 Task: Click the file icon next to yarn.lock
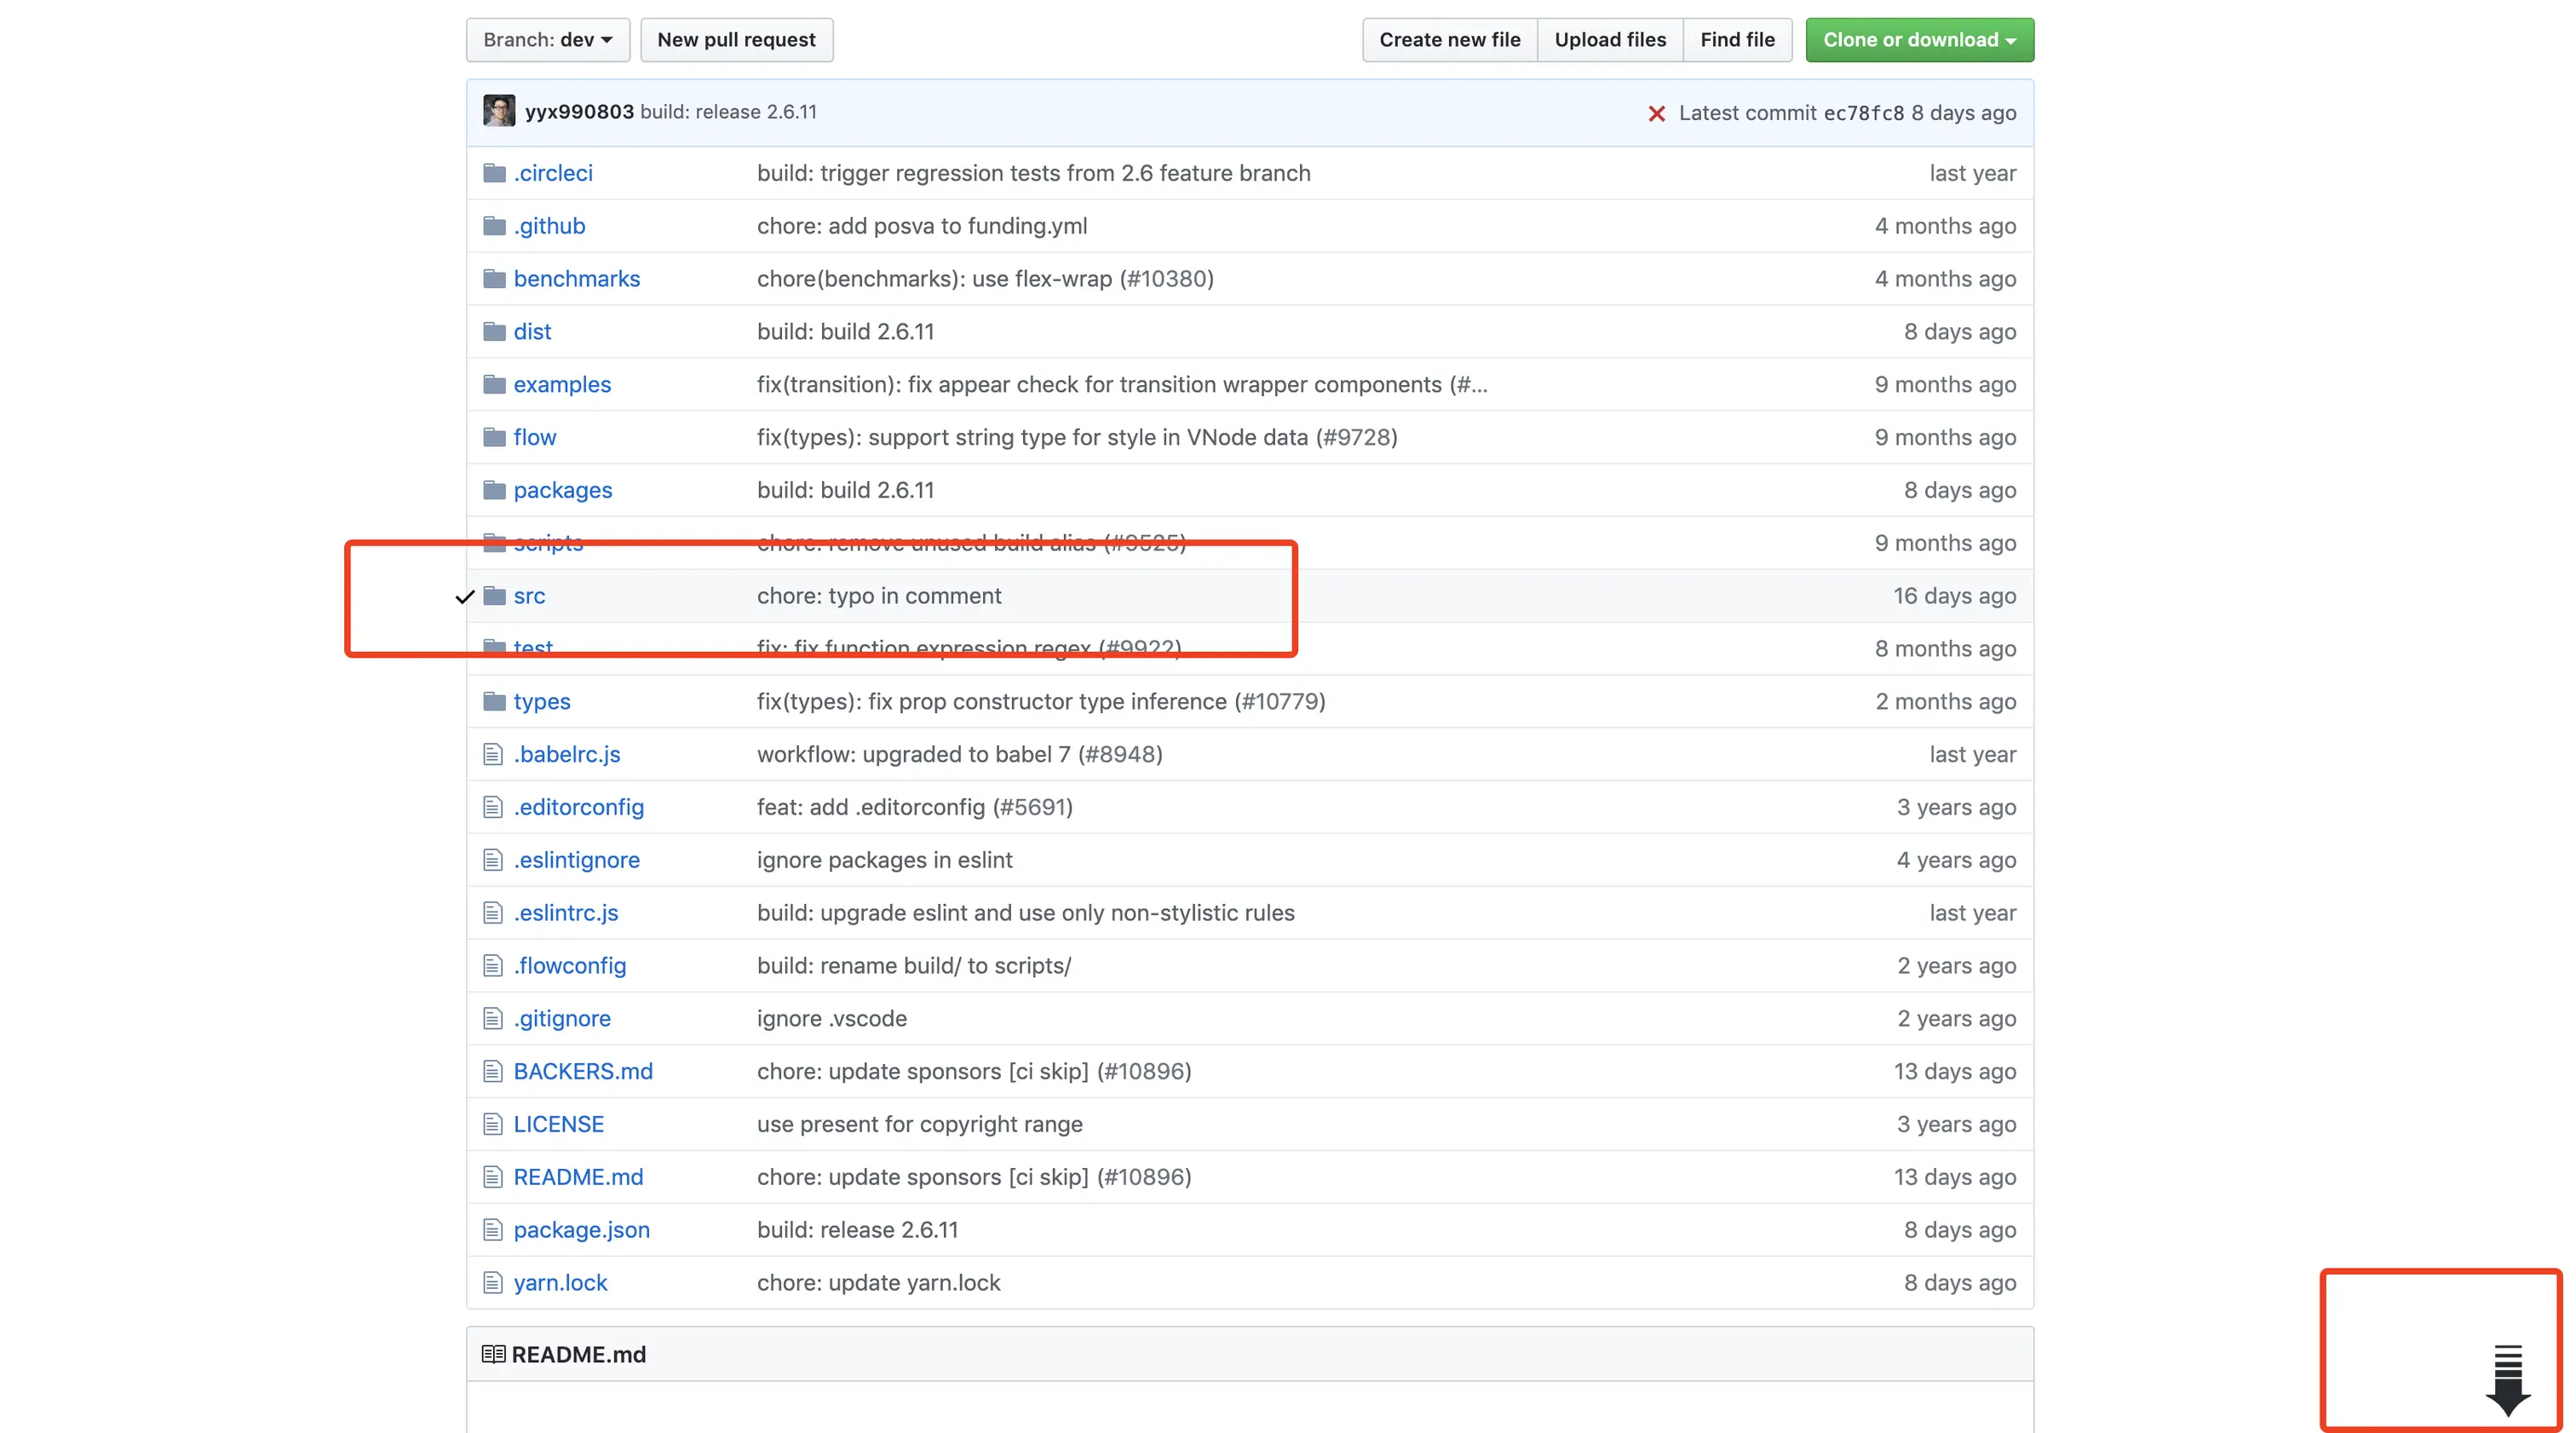click(492, 1282)
